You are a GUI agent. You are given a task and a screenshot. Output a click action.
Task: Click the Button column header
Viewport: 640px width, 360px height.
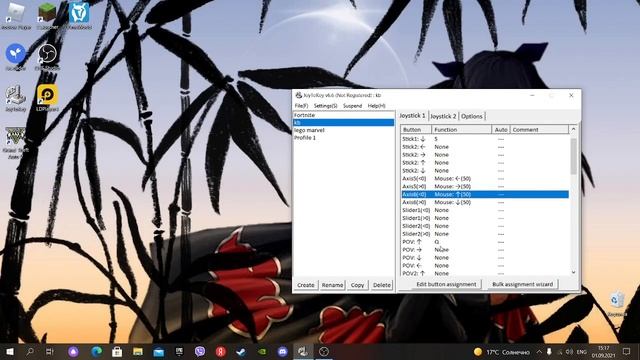tap(416, 129)
